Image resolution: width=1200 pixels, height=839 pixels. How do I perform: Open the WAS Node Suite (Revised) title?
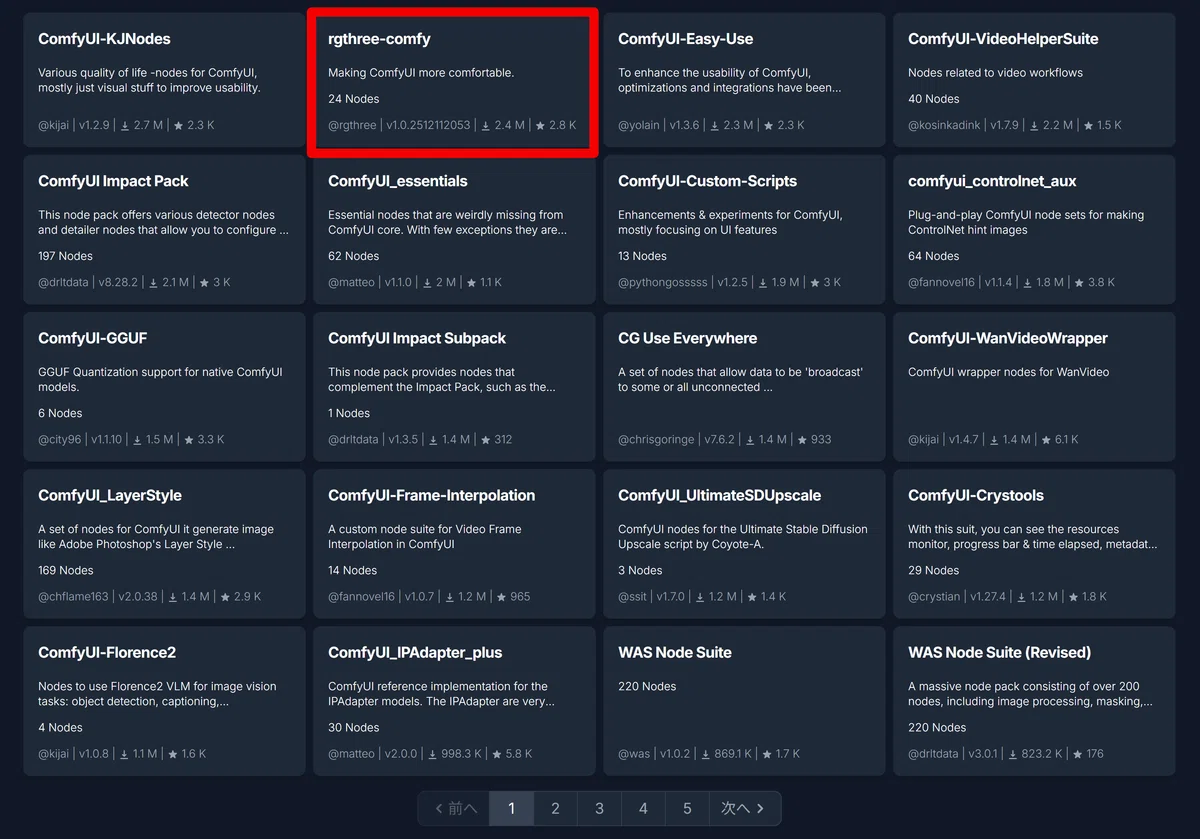[x=999, y=652]
